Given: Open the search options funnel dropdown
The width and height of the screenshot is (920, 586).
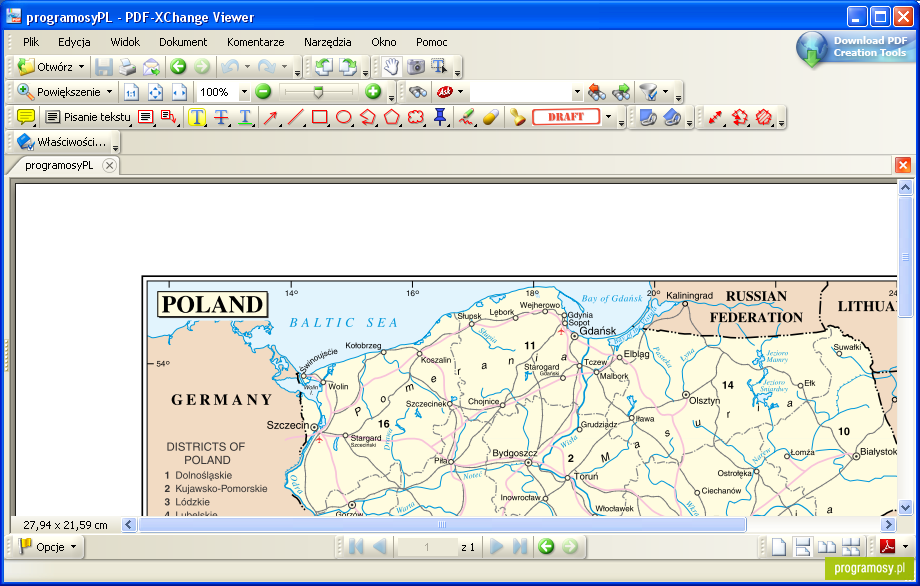Looking at the screenshot, I should tap(665, 92).
